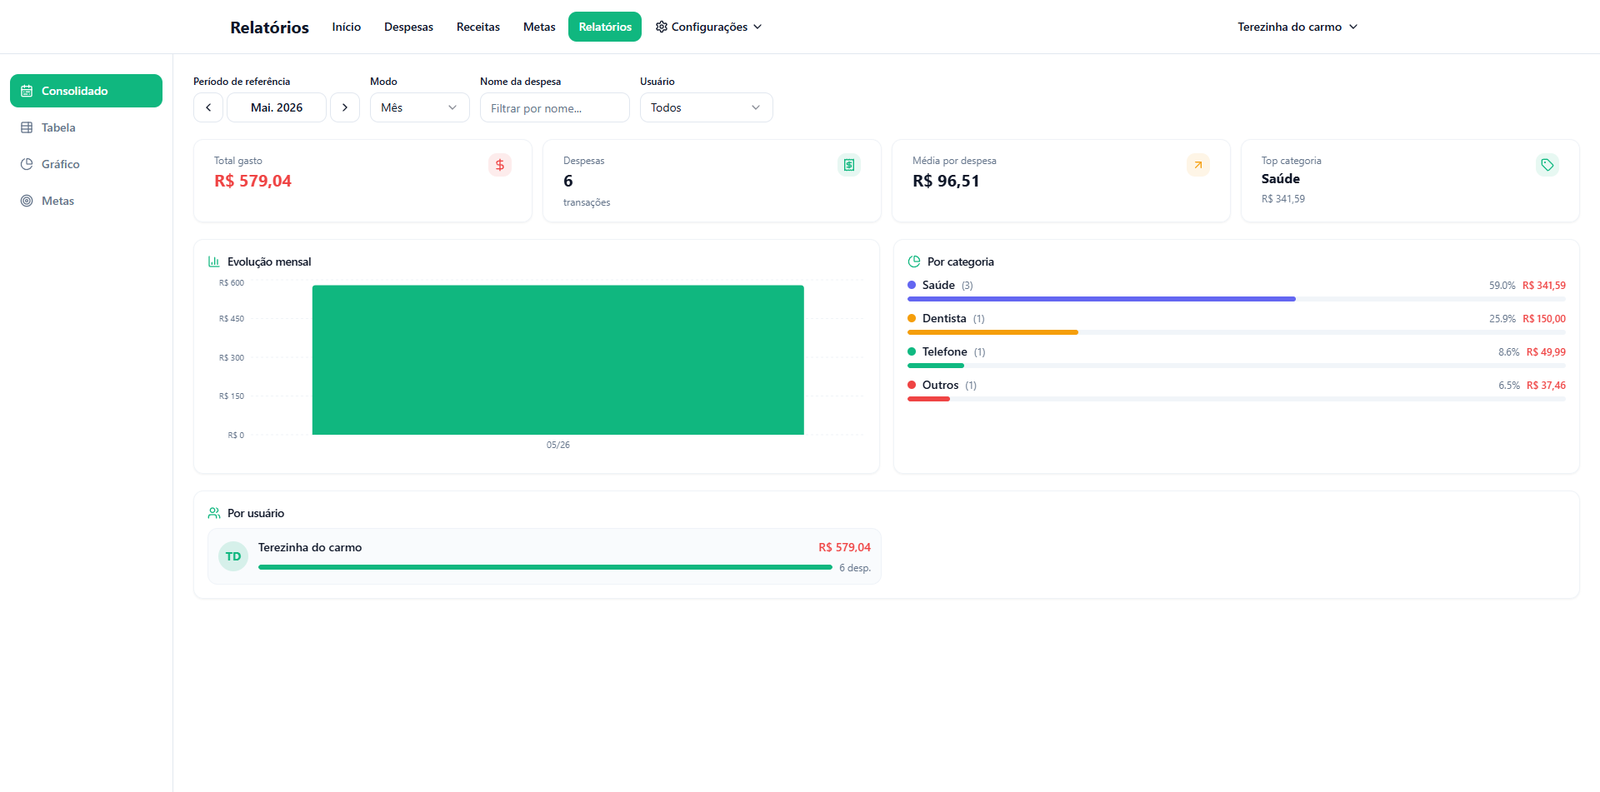Viewport: 1600px width, 792px height.
Task: Click the tag icon in Top categoria card
Action: [x=1547, y=165]
